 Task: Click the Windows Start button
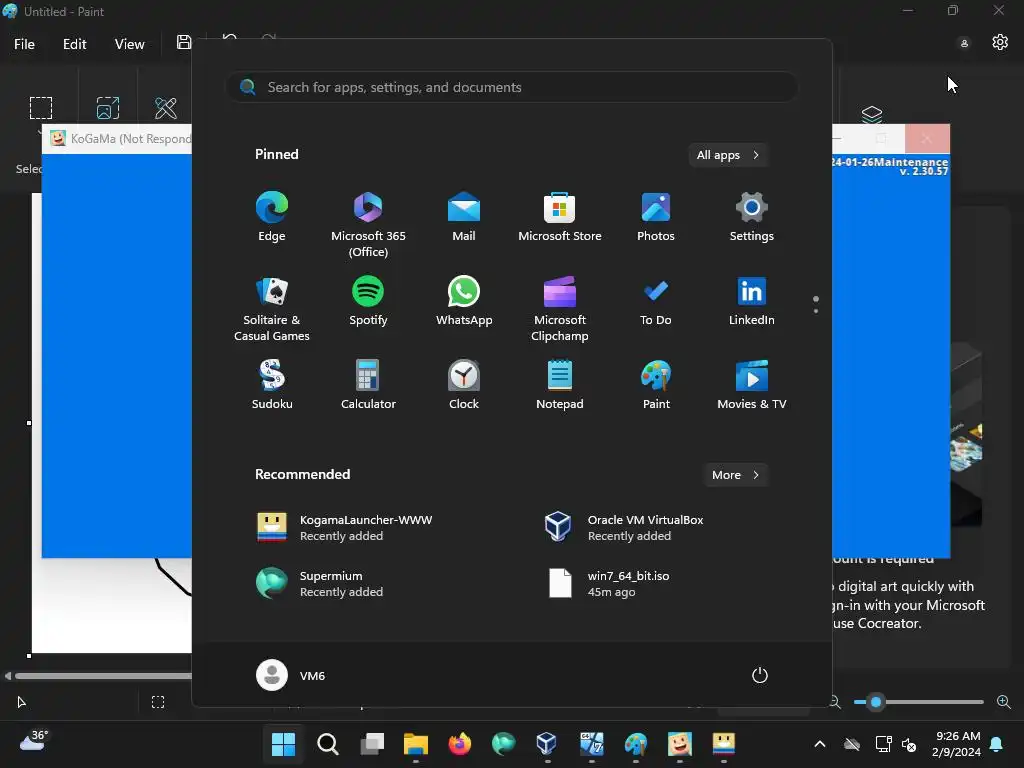[283, 744]
